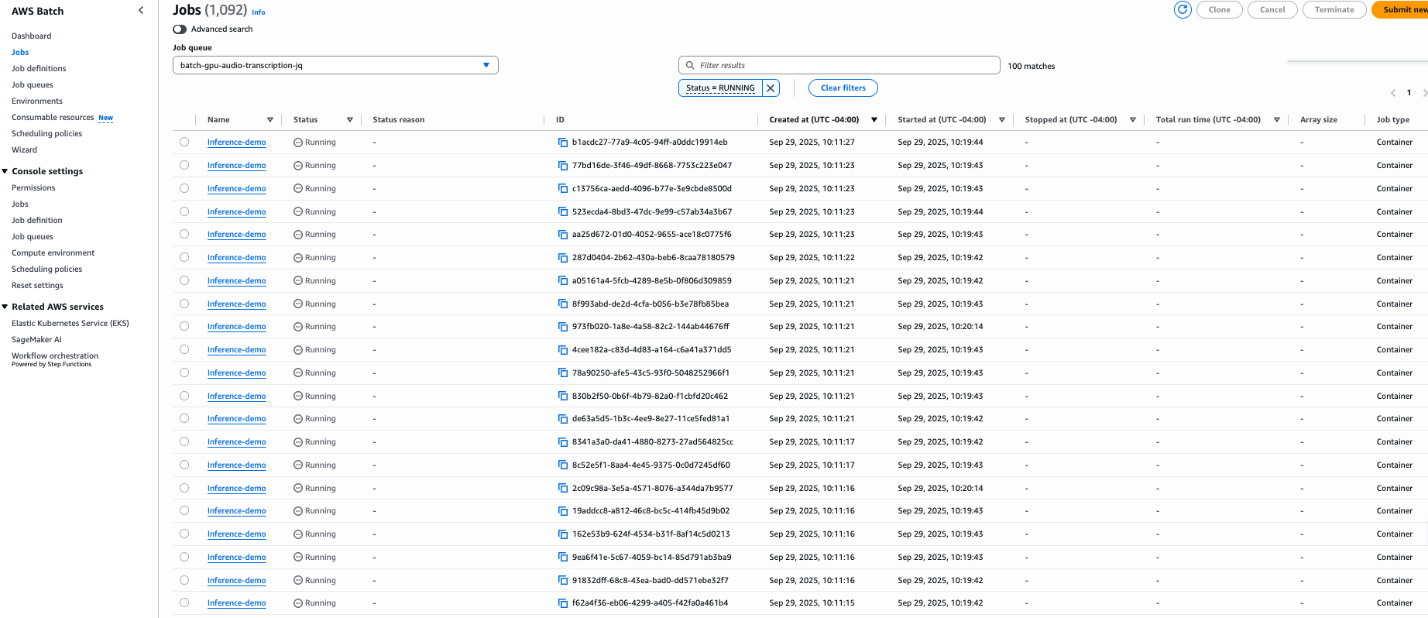Select the first Inference-demo job's radio button
Viewport: 1428px width, 618px height.
tap(184, 141)
